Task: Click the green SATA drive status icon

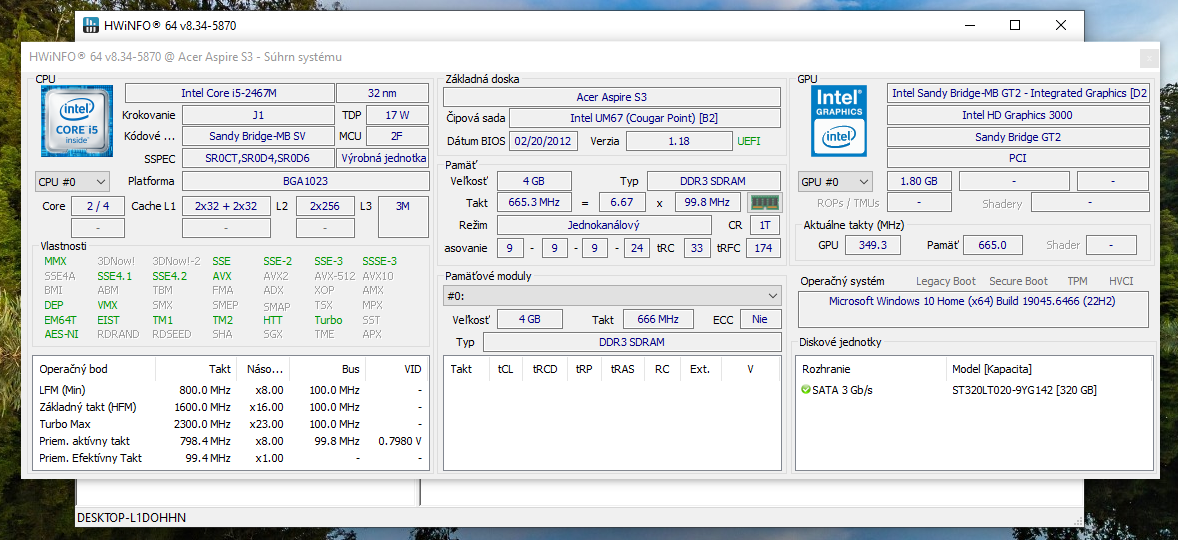Action: [x=806, y=390]
